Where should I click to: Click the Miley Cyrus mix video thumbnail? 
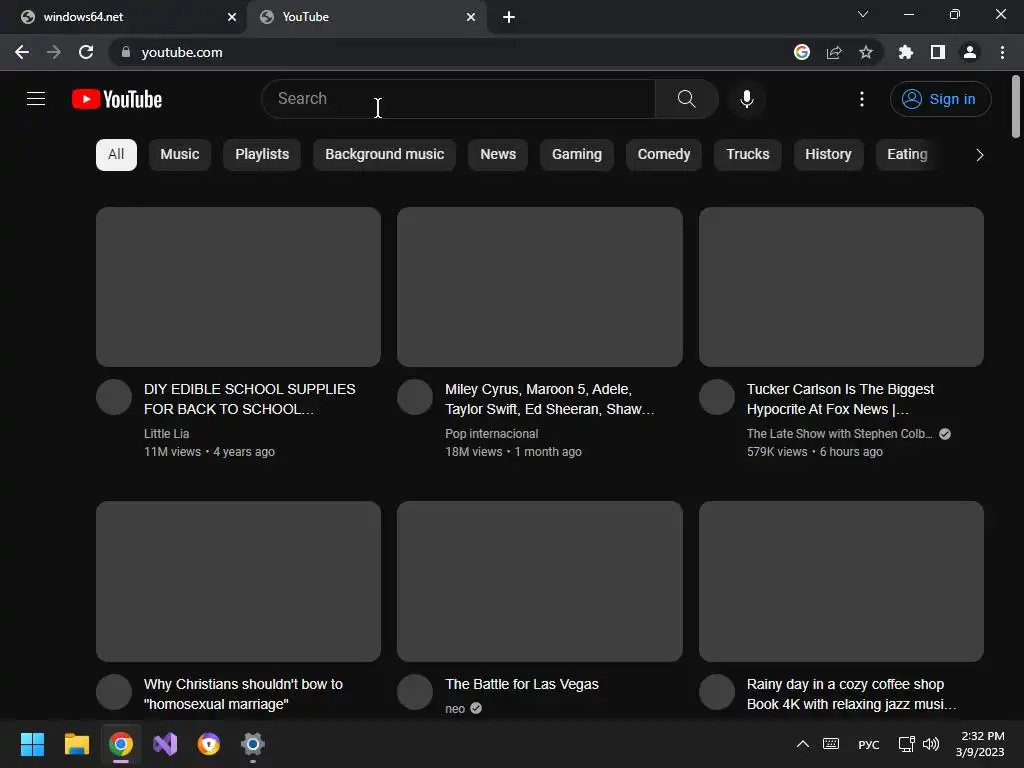pyautogui.click(x=540, y=287)
